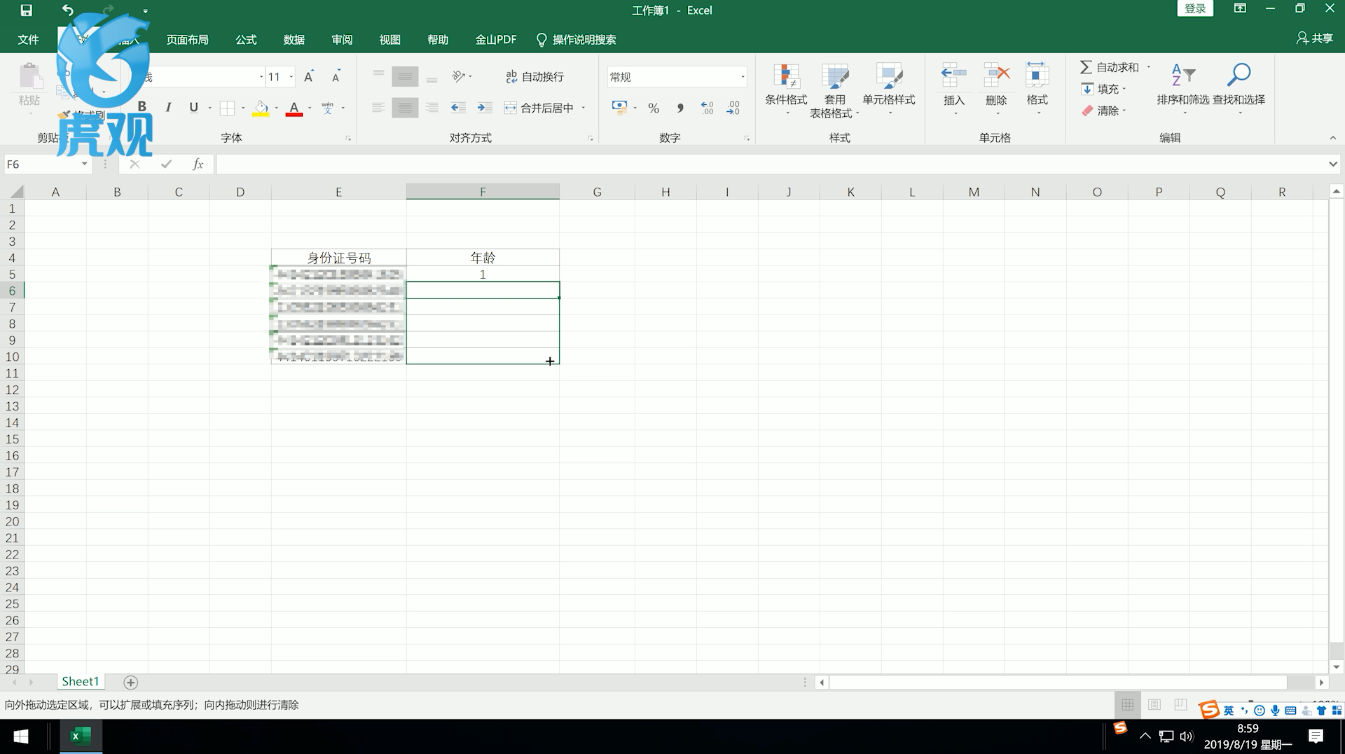Open the 文件 File tab
1345x754 pixels.
coord(28,40)
